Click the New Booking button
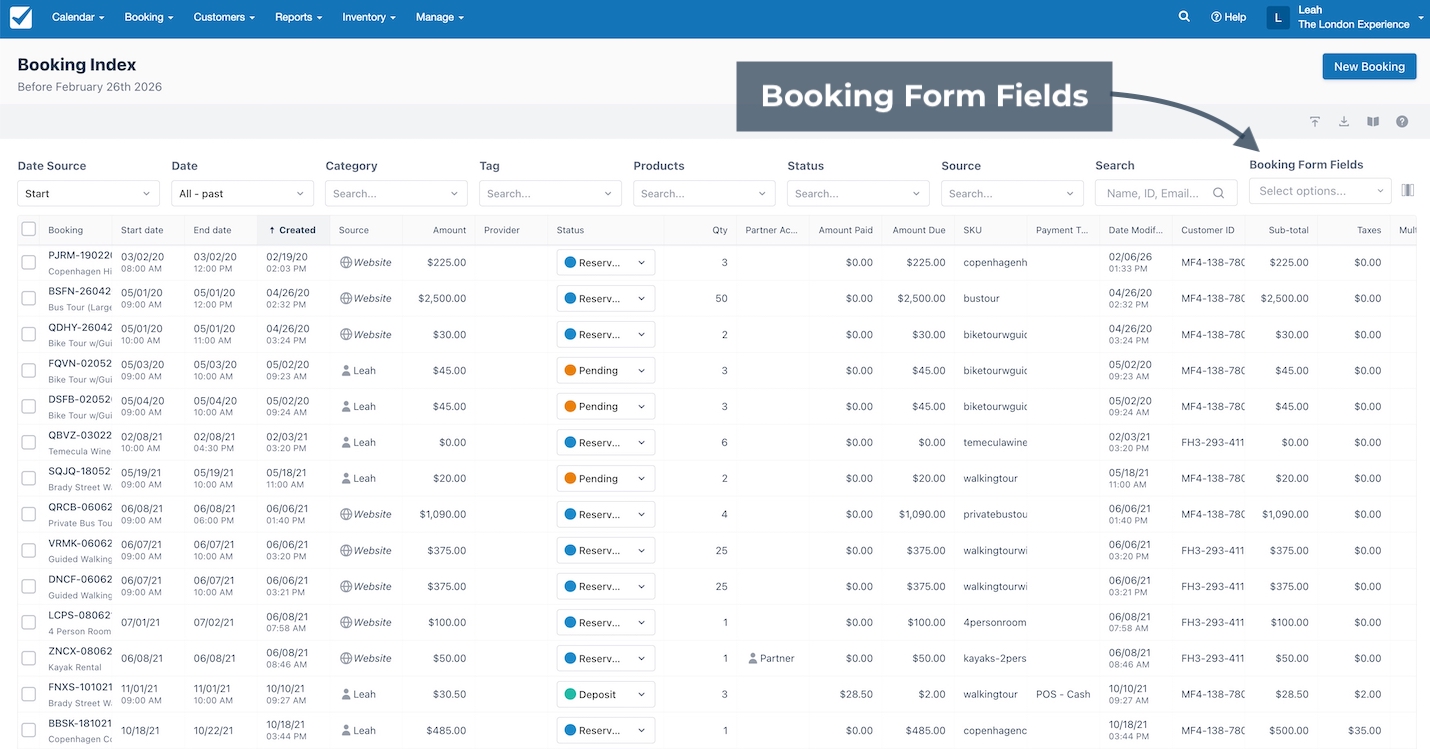This screenshot has width=1430, height=749. (x=1369, y=66)
